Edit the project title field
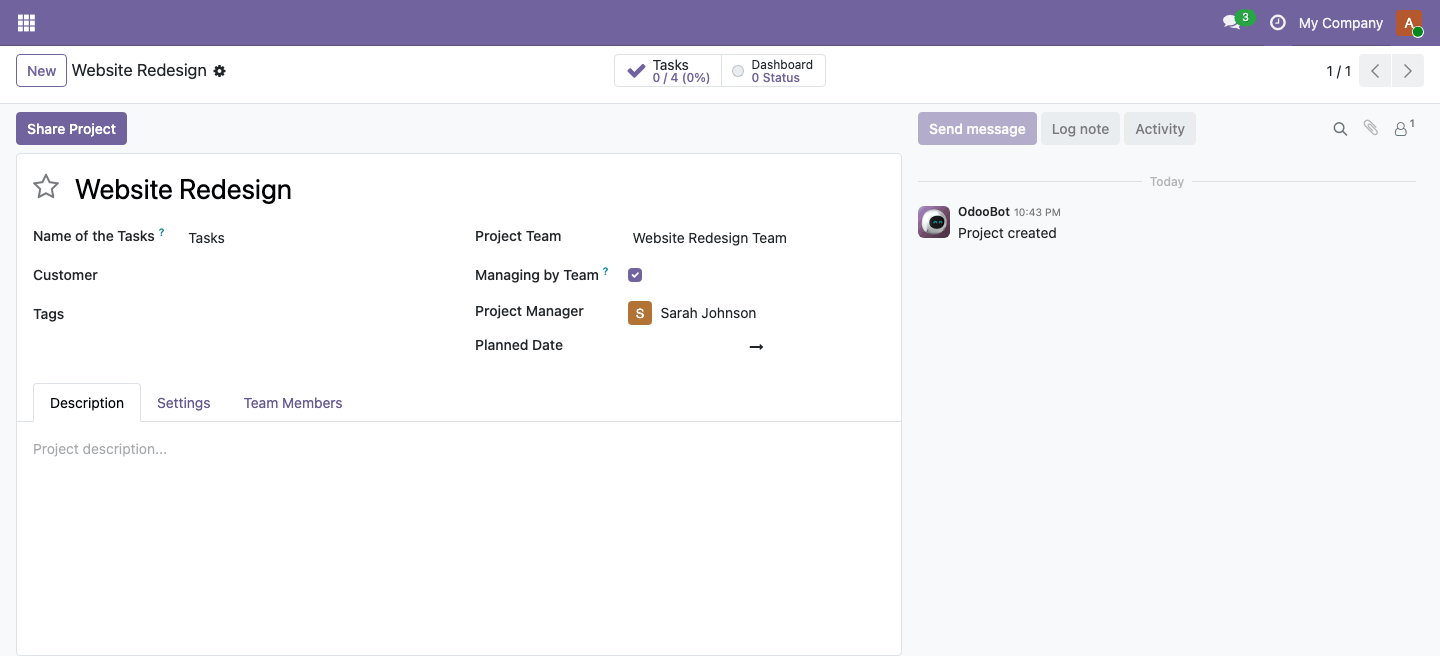The width and height of the screenshot is (1440, 656). click(x=480, y=189)
